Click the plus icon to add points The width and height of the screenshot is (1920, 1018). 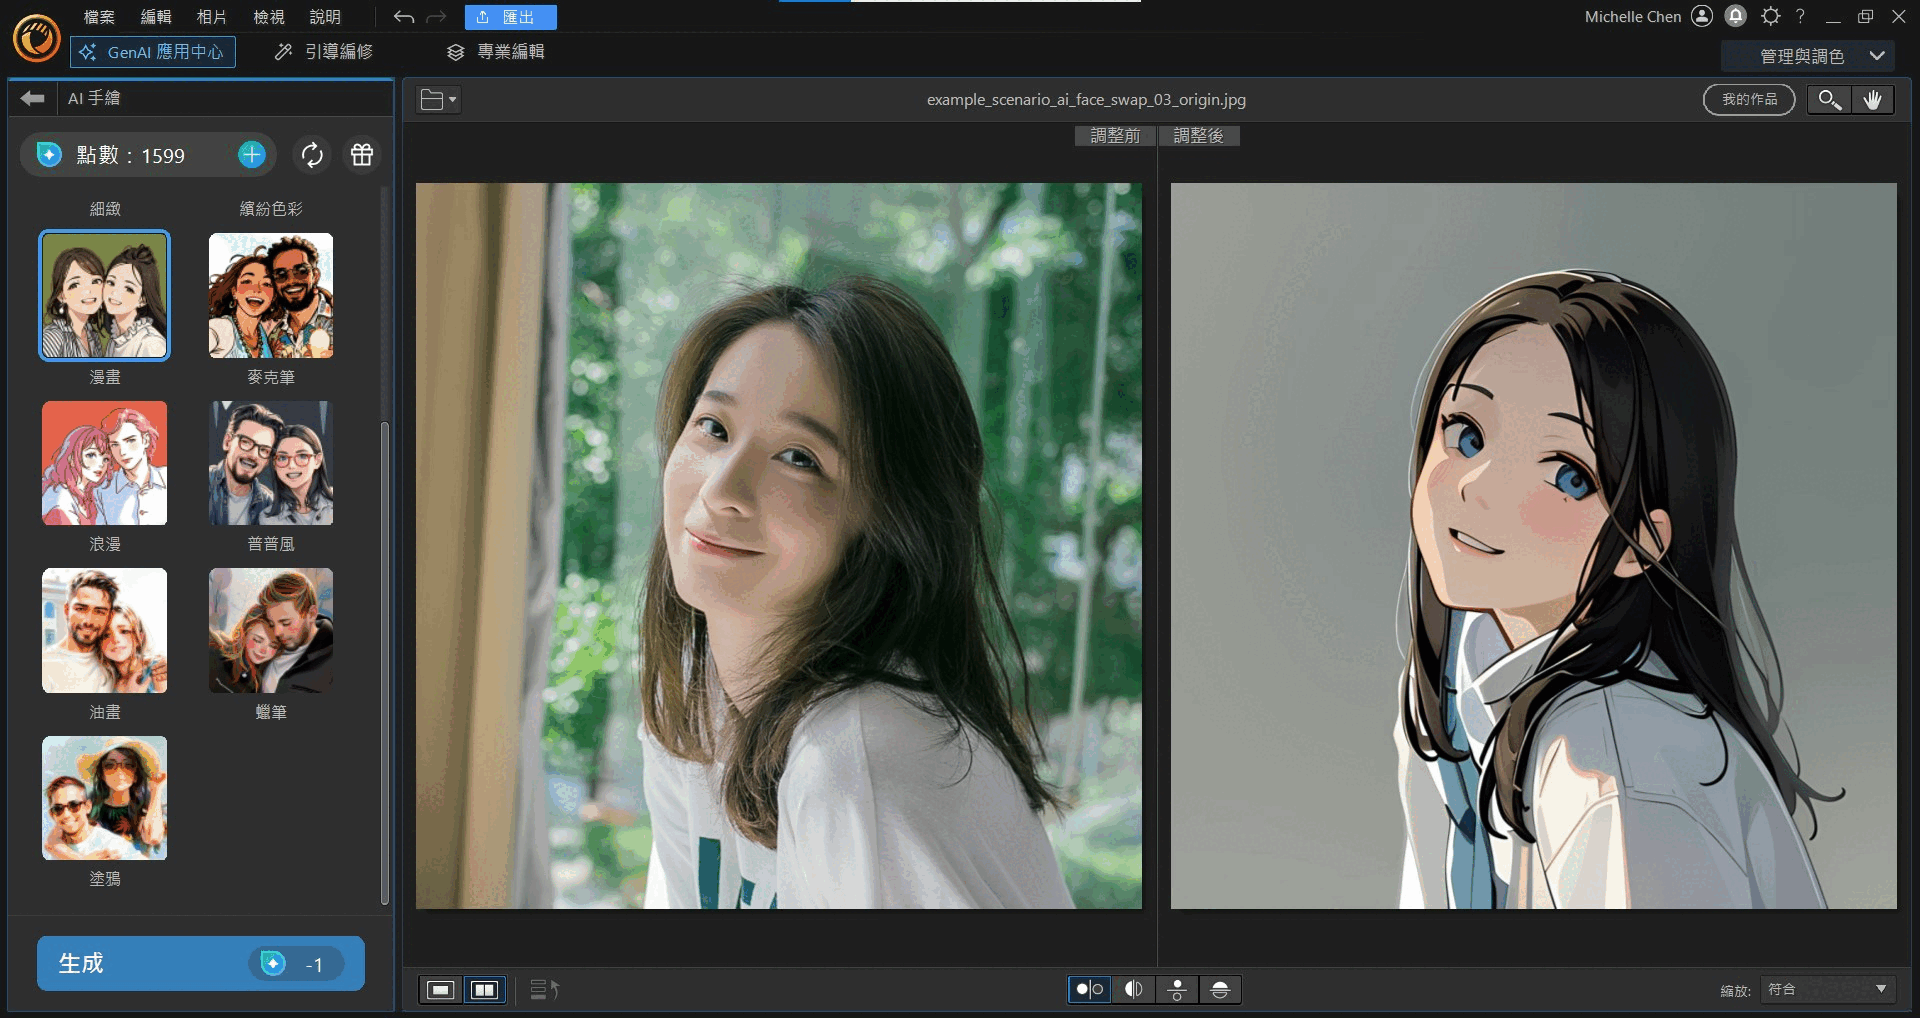pos(251,155)
